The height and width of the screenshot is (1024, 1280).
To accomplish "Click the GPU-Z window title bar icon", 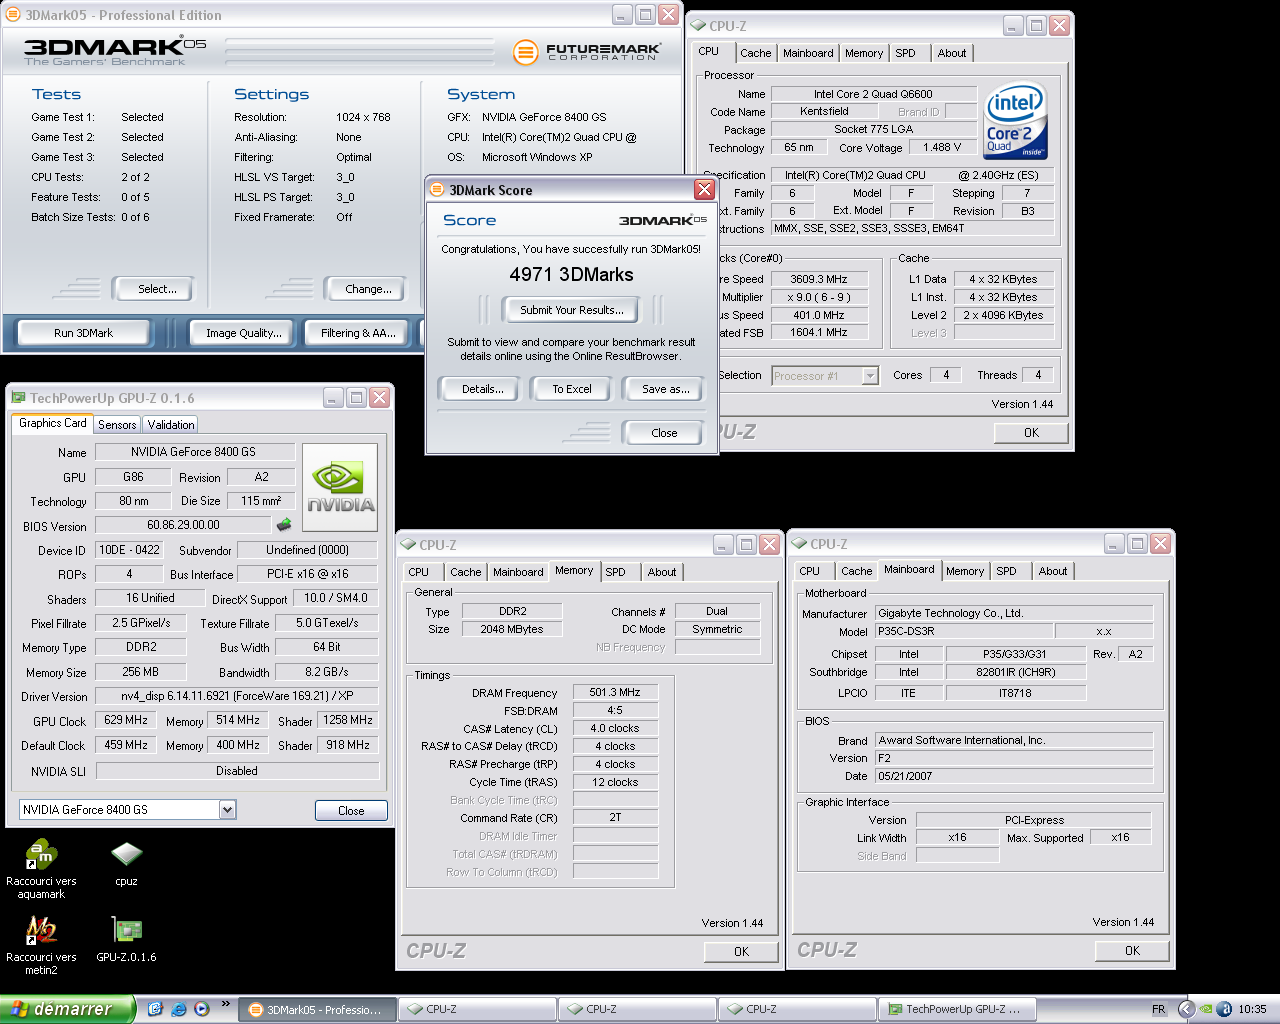I will click(18, 398).
